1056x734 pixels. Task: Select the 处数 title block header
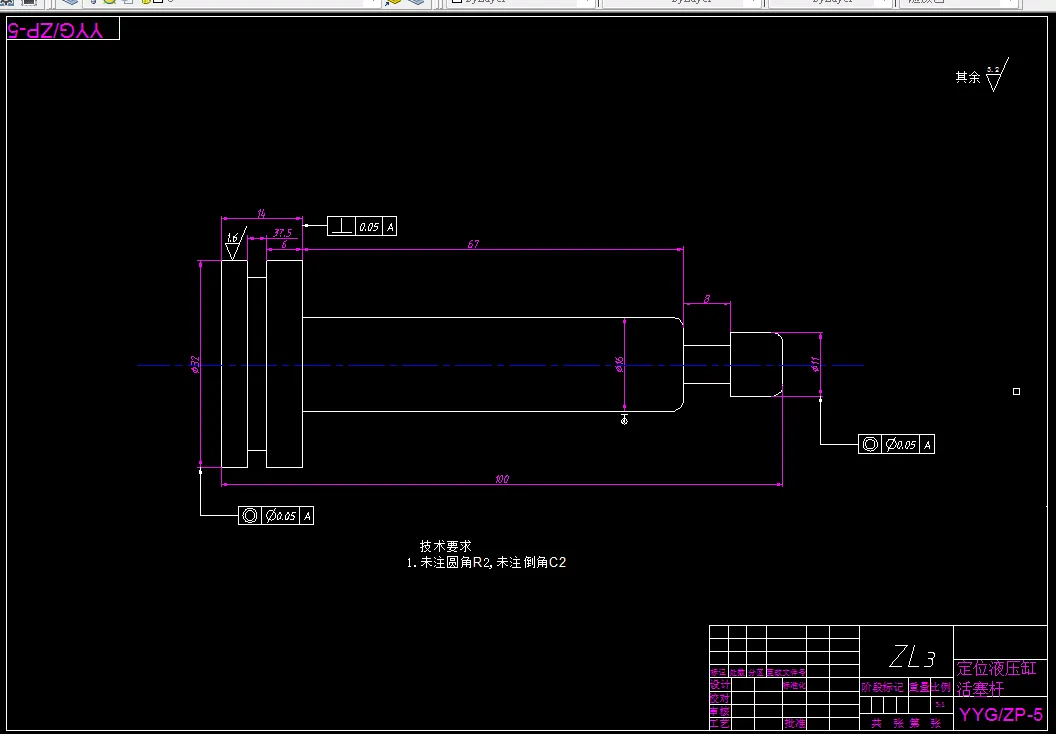click(737, 672)
